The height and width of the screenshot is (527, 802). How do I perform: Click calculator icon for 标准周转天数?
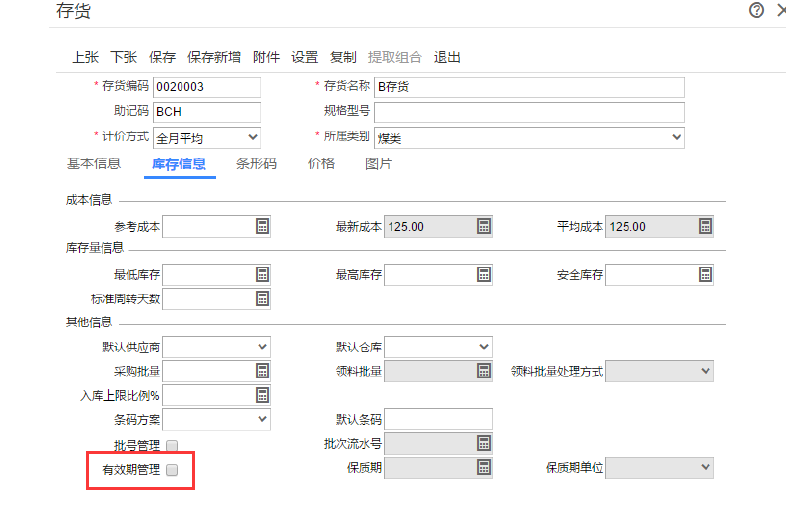point(262,298)
